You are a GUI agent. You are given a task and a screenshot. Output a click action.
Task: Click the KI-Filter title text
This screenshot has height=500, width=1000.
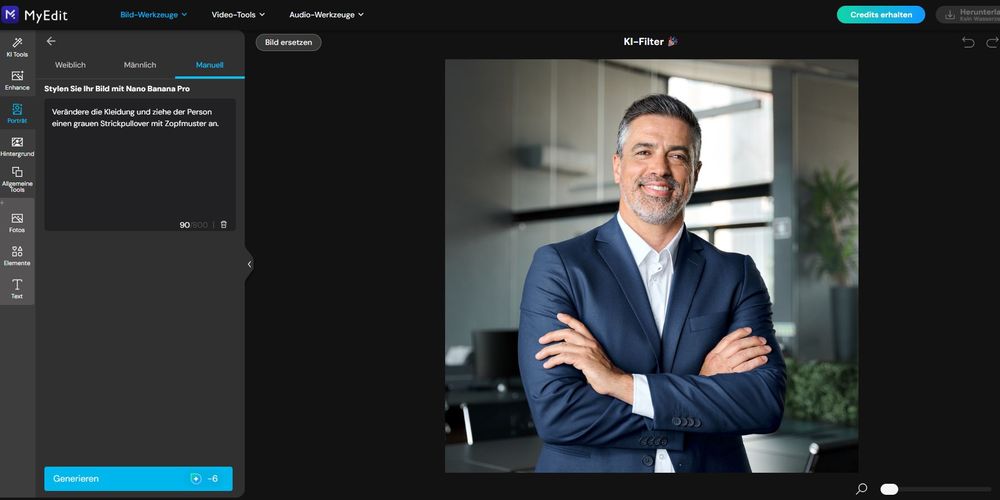click(x=643, y=42)
